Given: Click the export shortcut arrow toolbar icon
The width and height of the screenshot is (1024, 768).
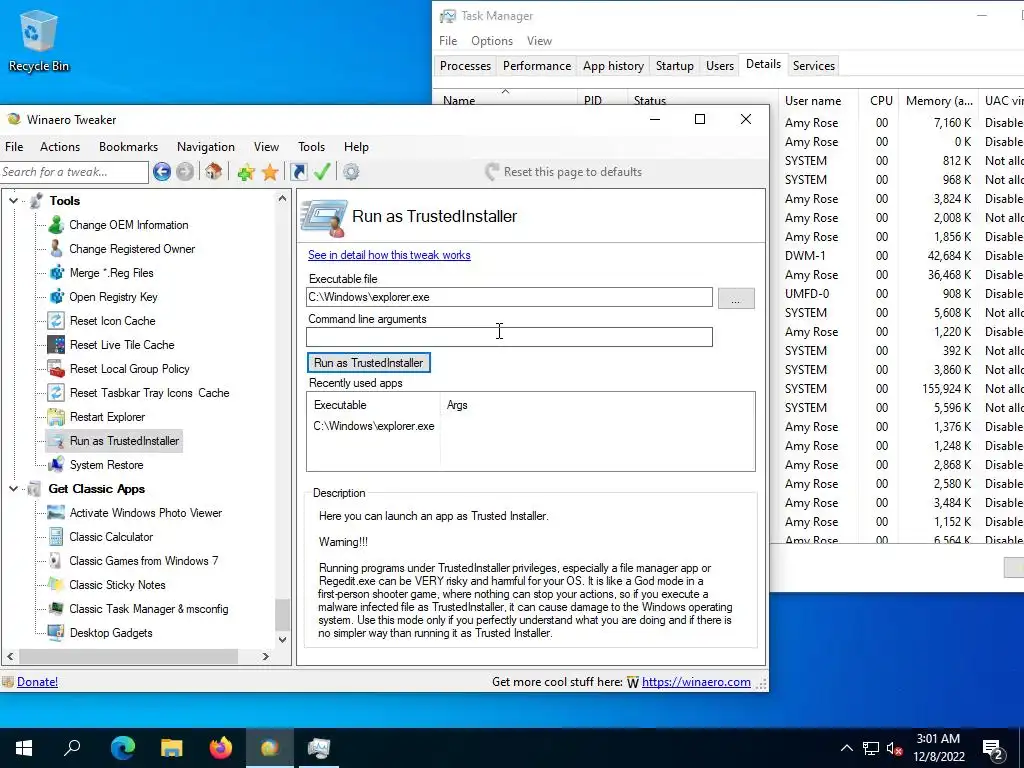Looking at the screenshot, I should tap(299, 172).
